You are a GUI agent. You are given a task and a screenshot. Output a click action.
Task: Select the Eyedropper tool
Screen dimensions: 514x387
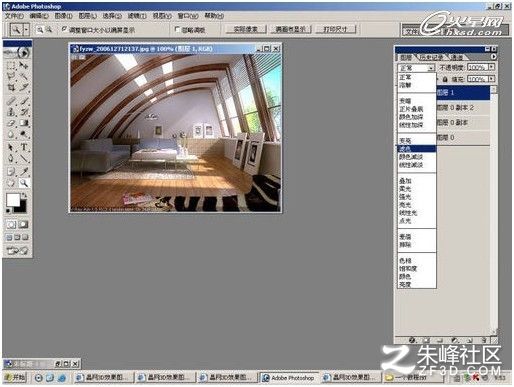coord(24,171)
